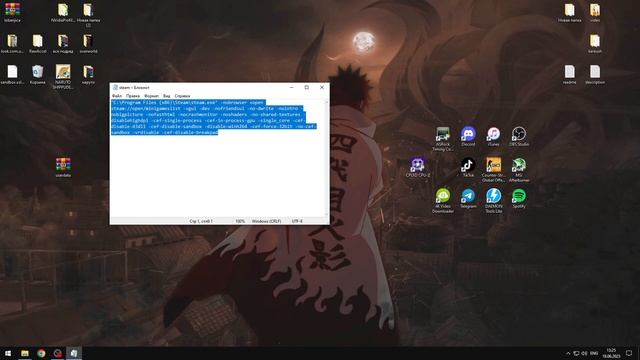The width and height of the screenshot is (640, 360).
Task: Select the WinRAR archive icon at top-left
Action: pos(12,12)
